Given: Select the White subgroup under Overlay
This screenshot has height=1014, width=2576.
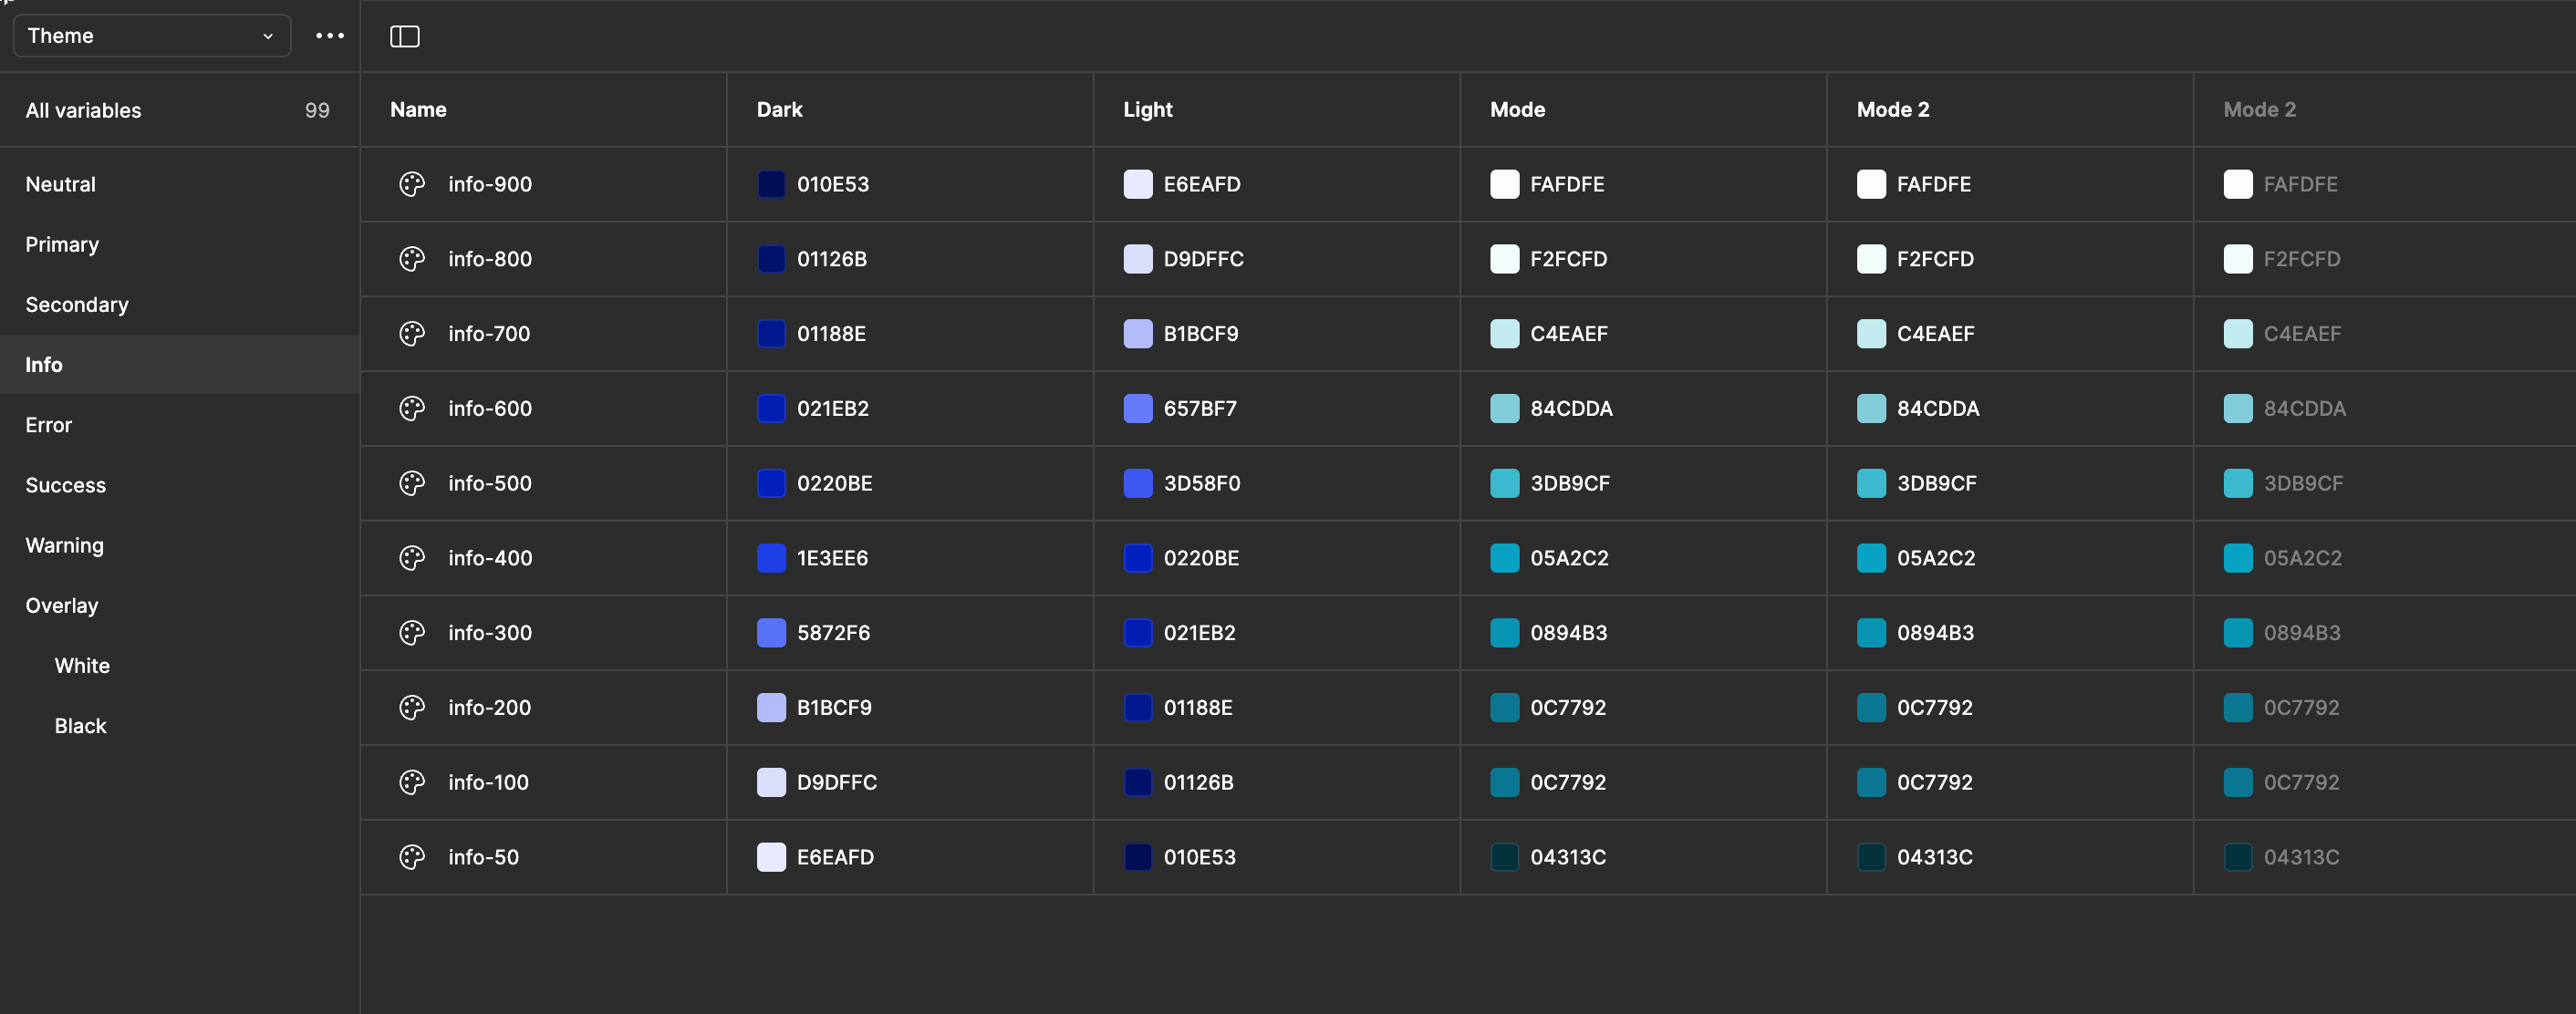Looking at the screenshot, I should (179, 665).
